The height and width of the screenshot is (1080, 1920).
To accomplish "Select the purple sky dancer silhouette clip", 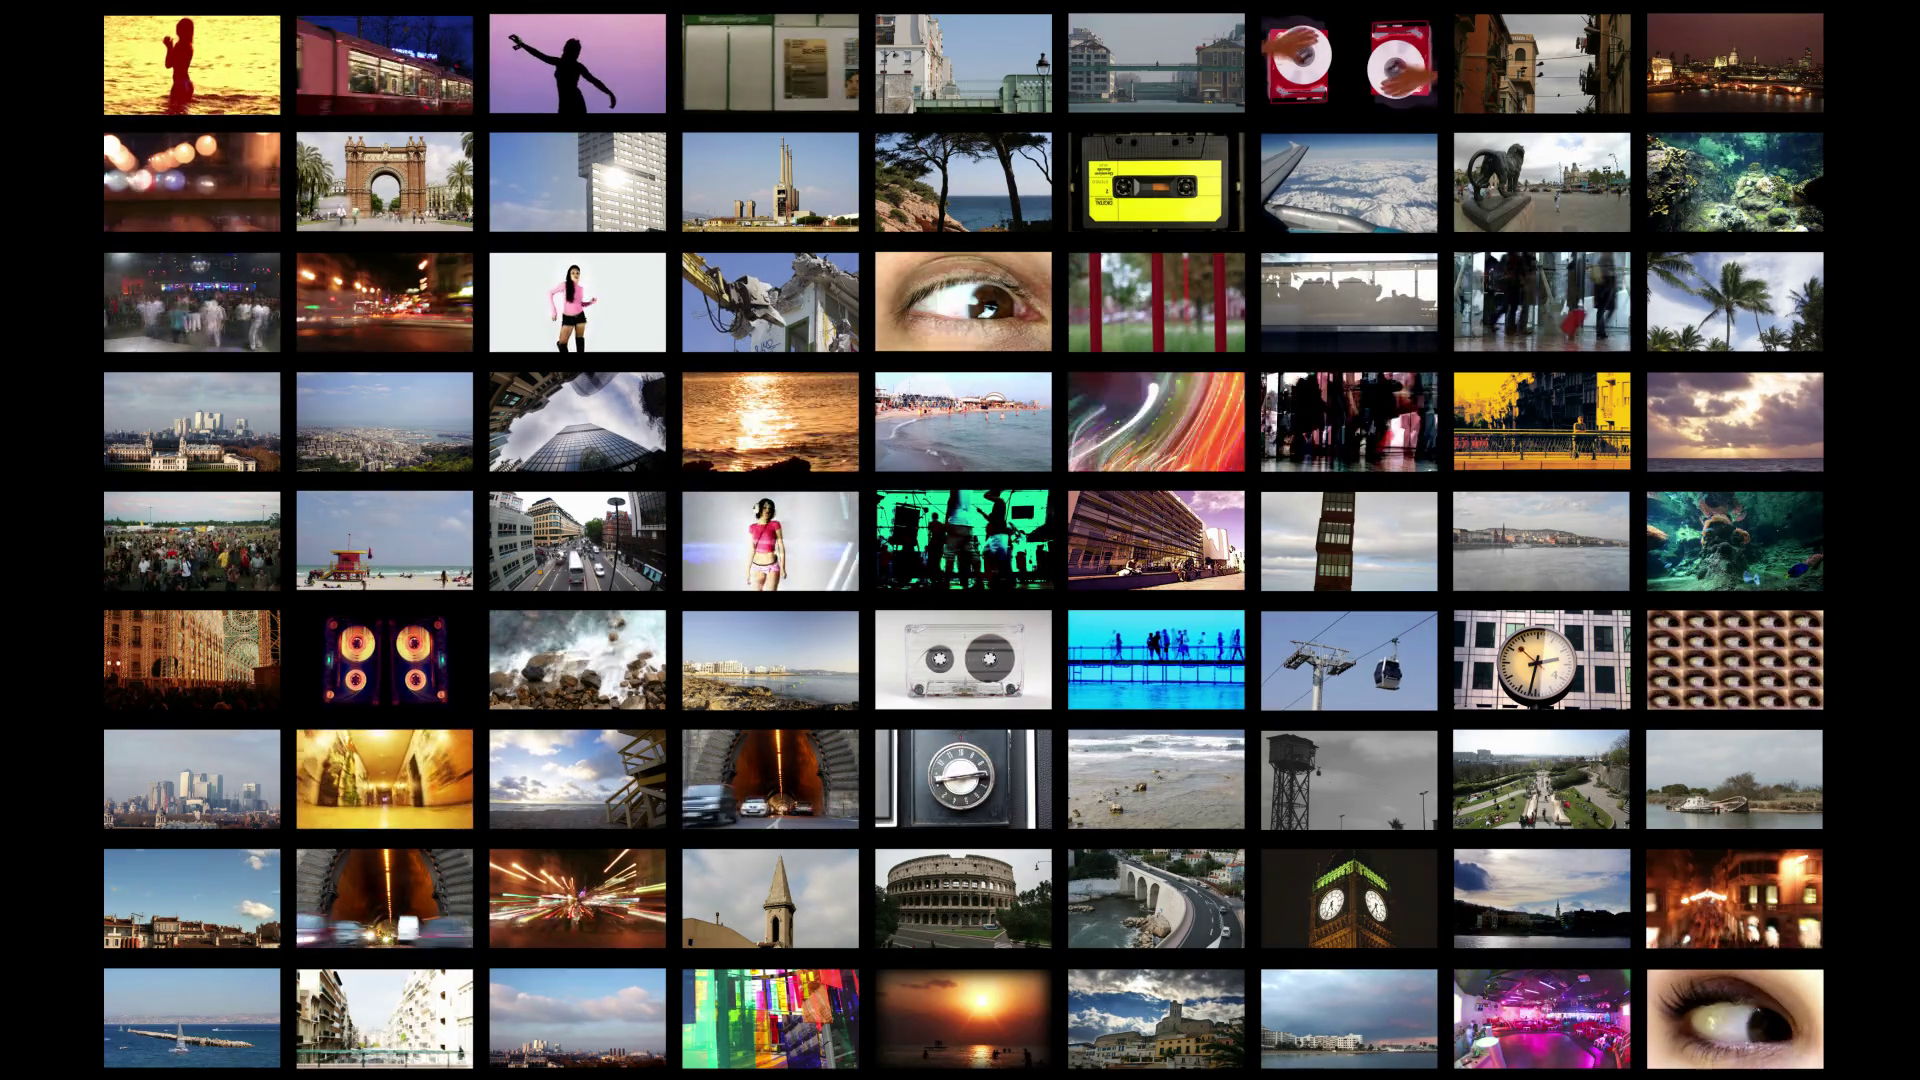I will point(575,63).
